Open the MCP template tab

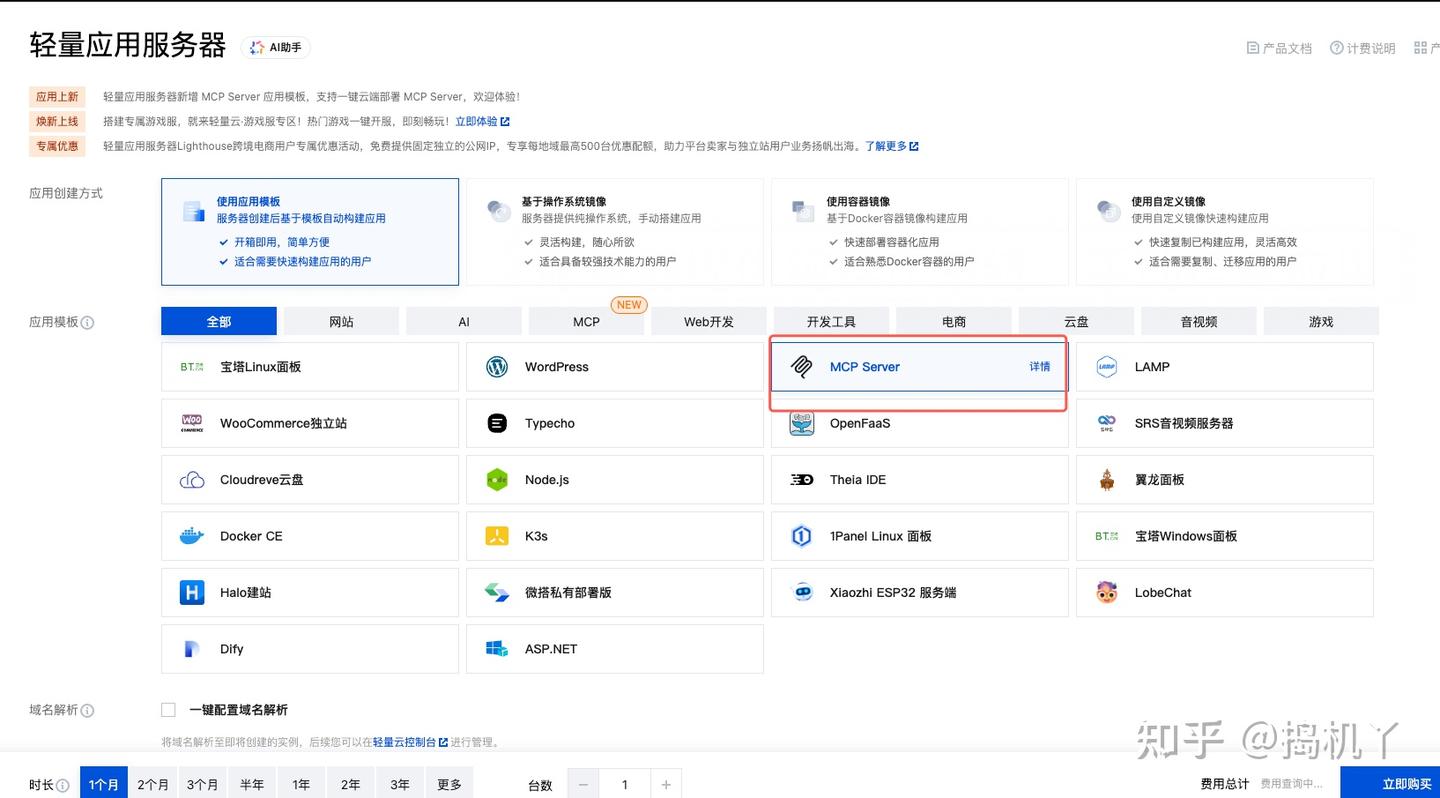tap(586, 321)
